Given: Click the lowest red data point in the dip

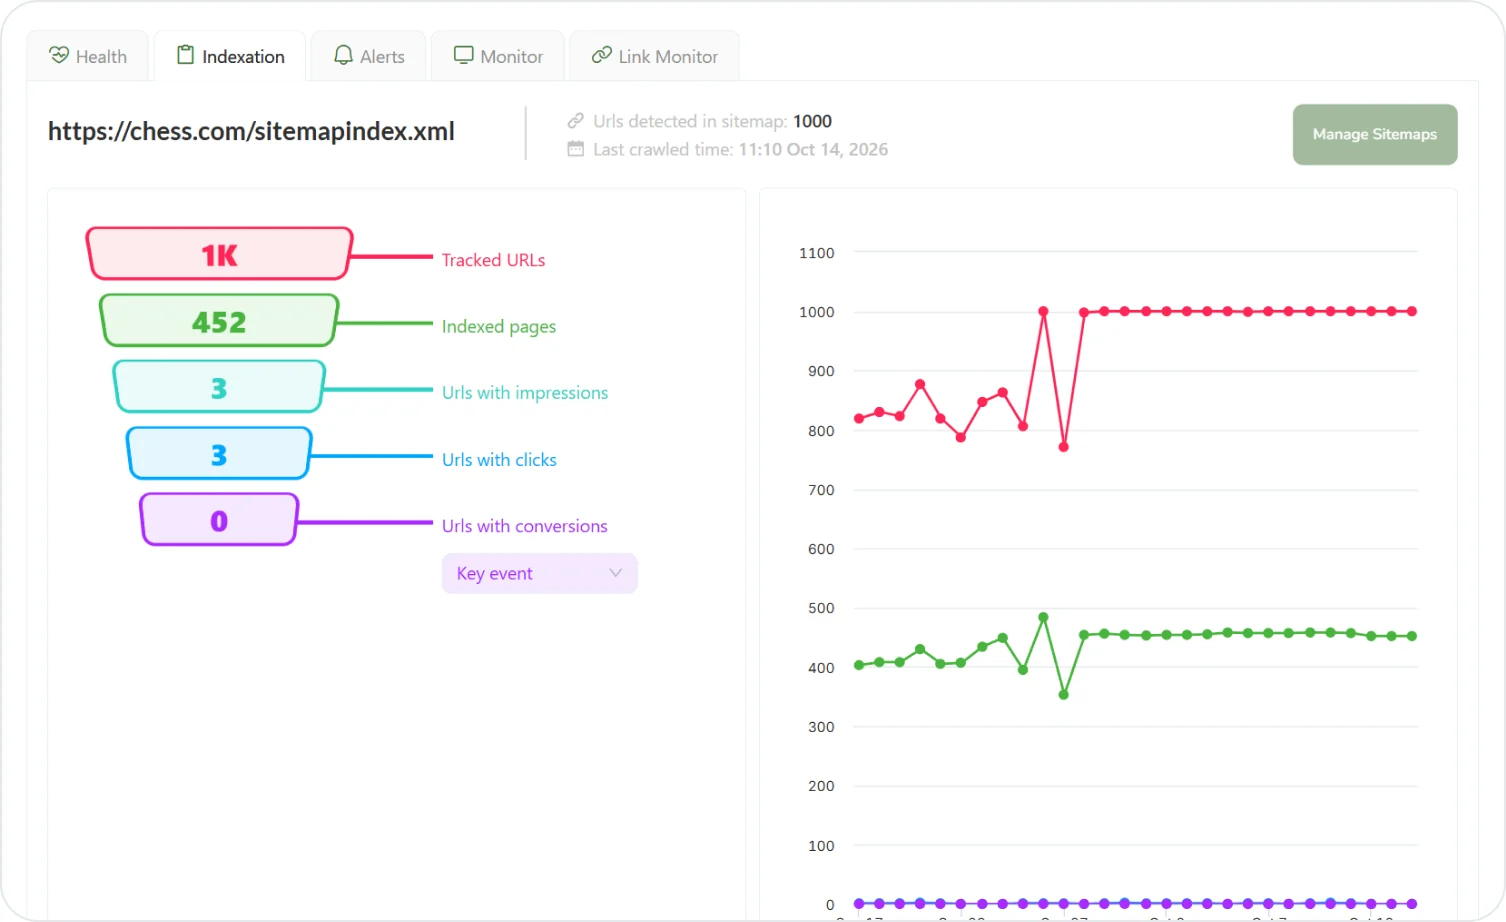Looking at the screenshot, I should pos(1063,447).
